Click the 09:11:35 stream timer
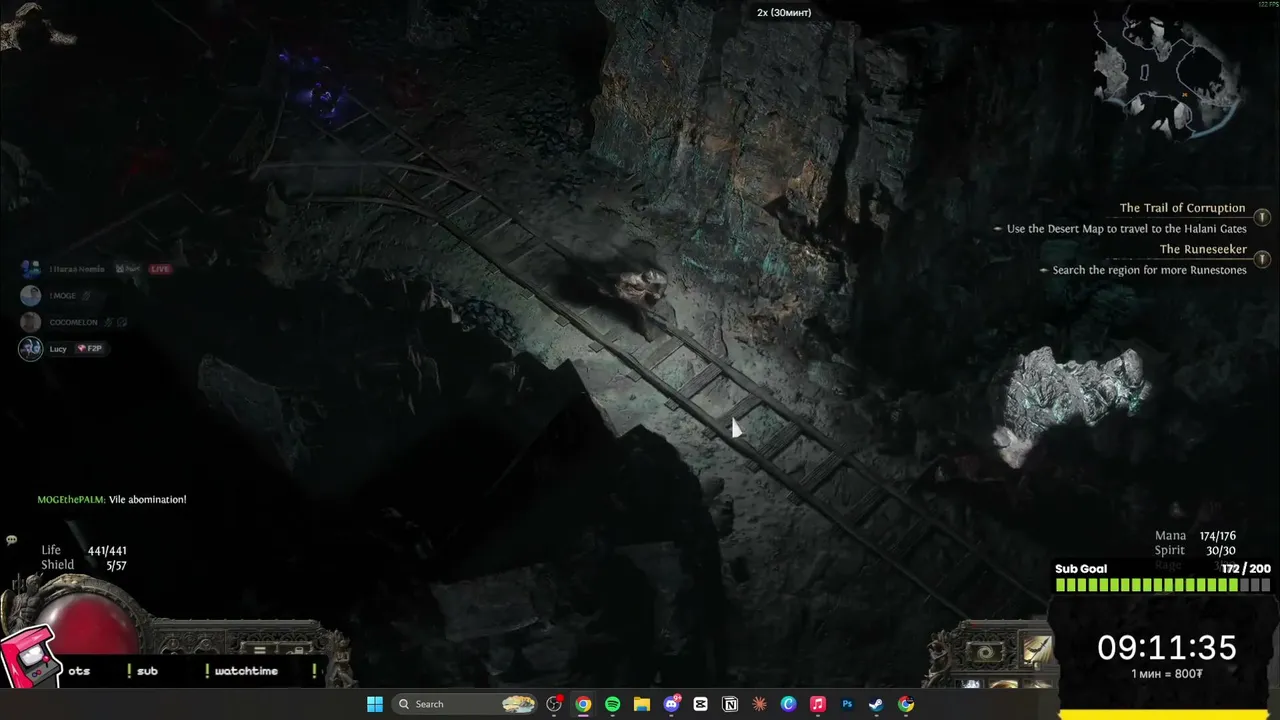Viewport: 1280px width, 720px height. (1167, 647)
